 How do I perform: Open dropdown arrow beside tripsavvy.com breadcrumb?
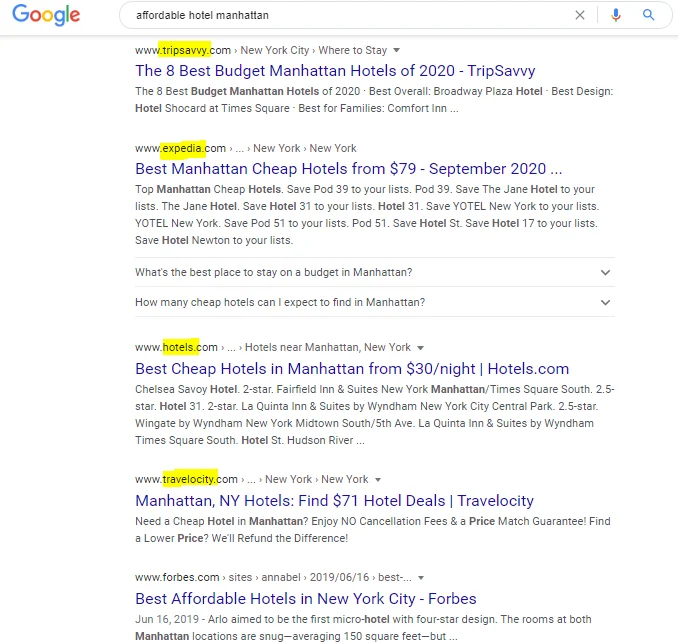point(397,51)
